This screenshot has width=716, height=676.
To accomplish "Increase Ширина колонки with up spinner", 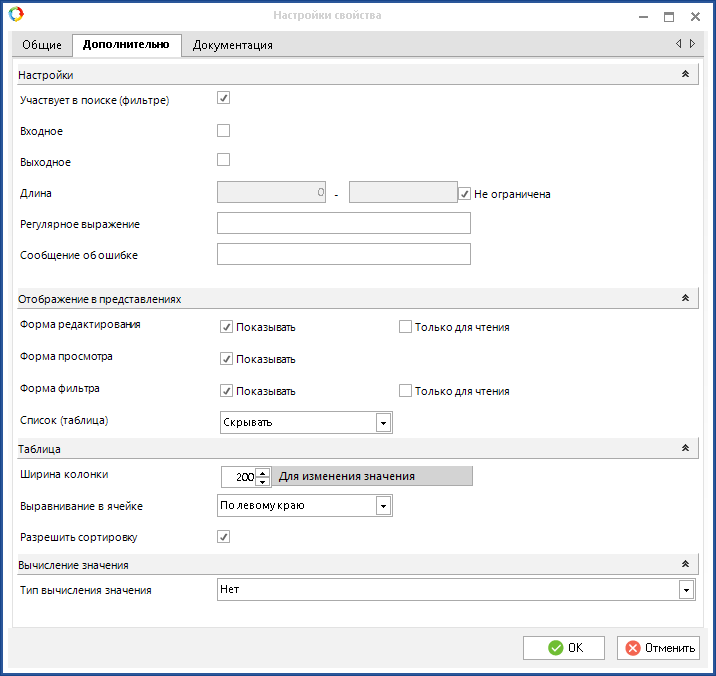I will coord(263,472).
